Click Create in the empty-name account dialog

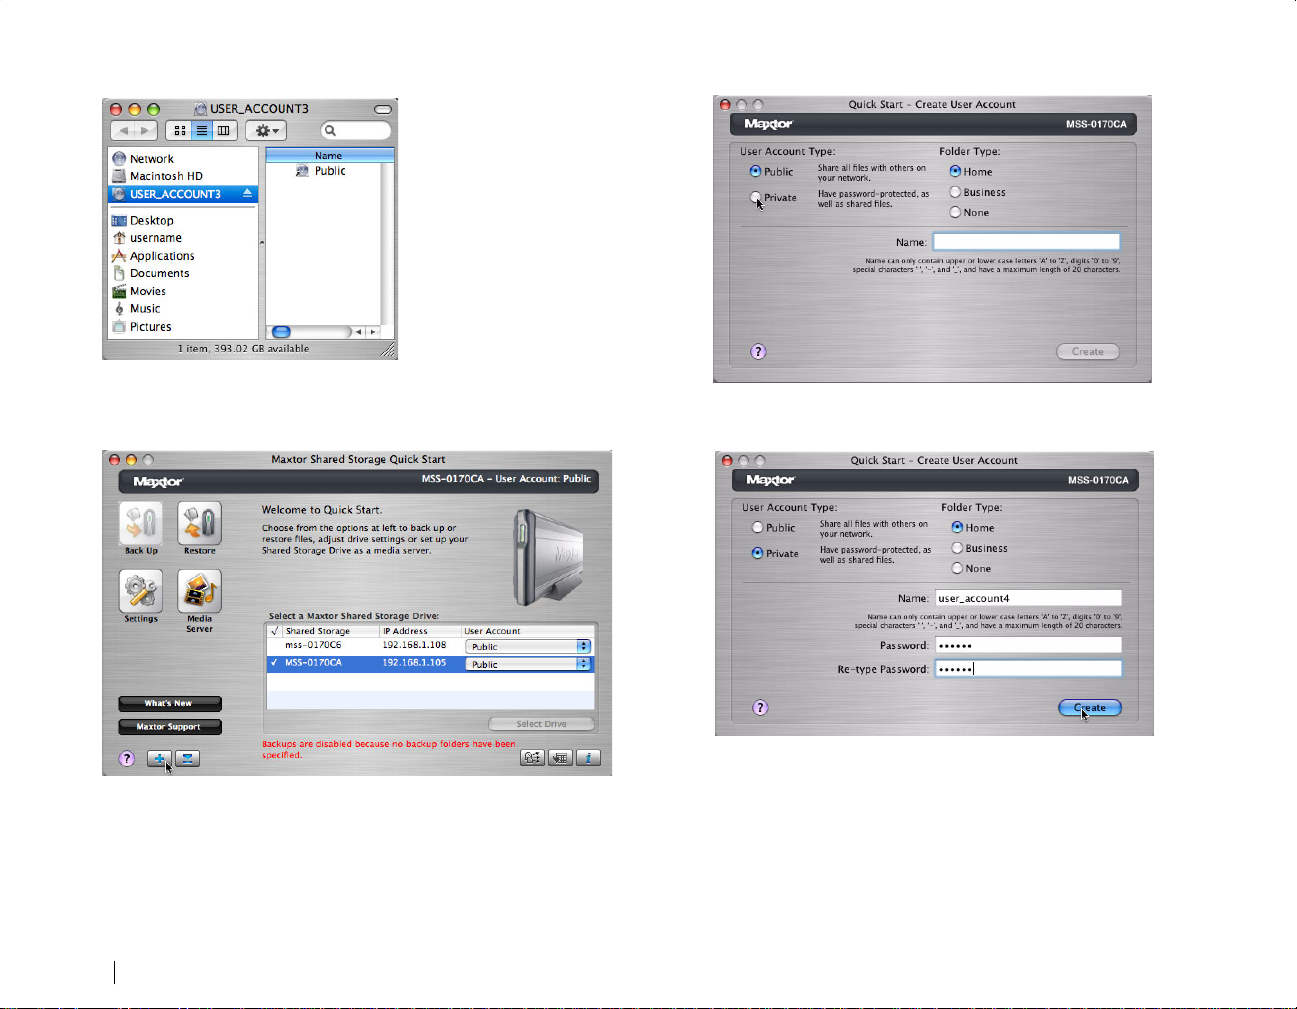1088,352
